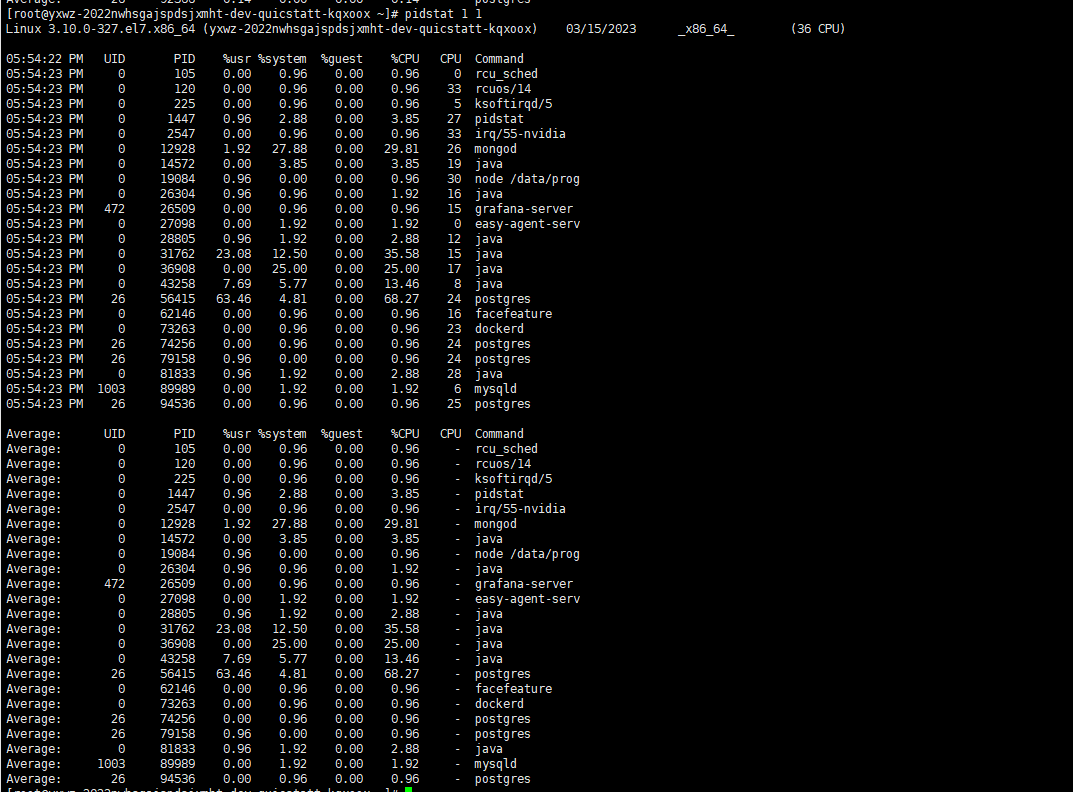Click "rcuos/14" in the Average row

point(503,464)
